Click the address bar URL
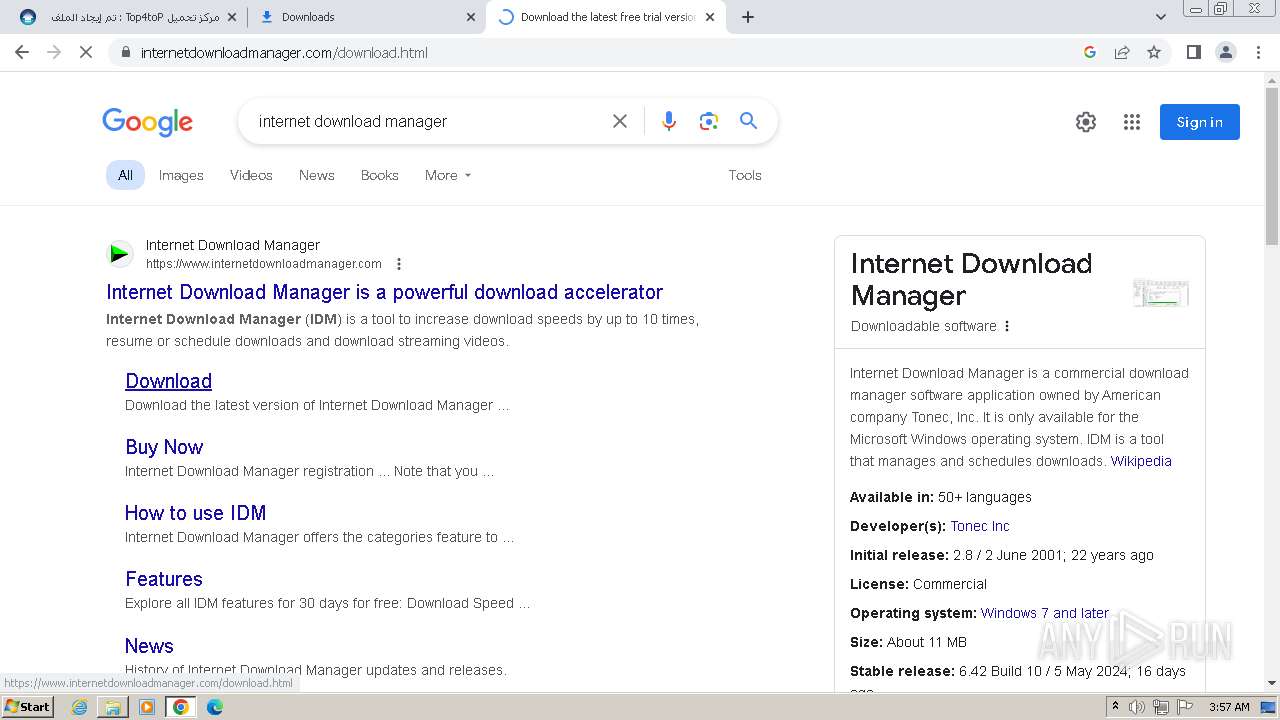 [x=285, y=52]
